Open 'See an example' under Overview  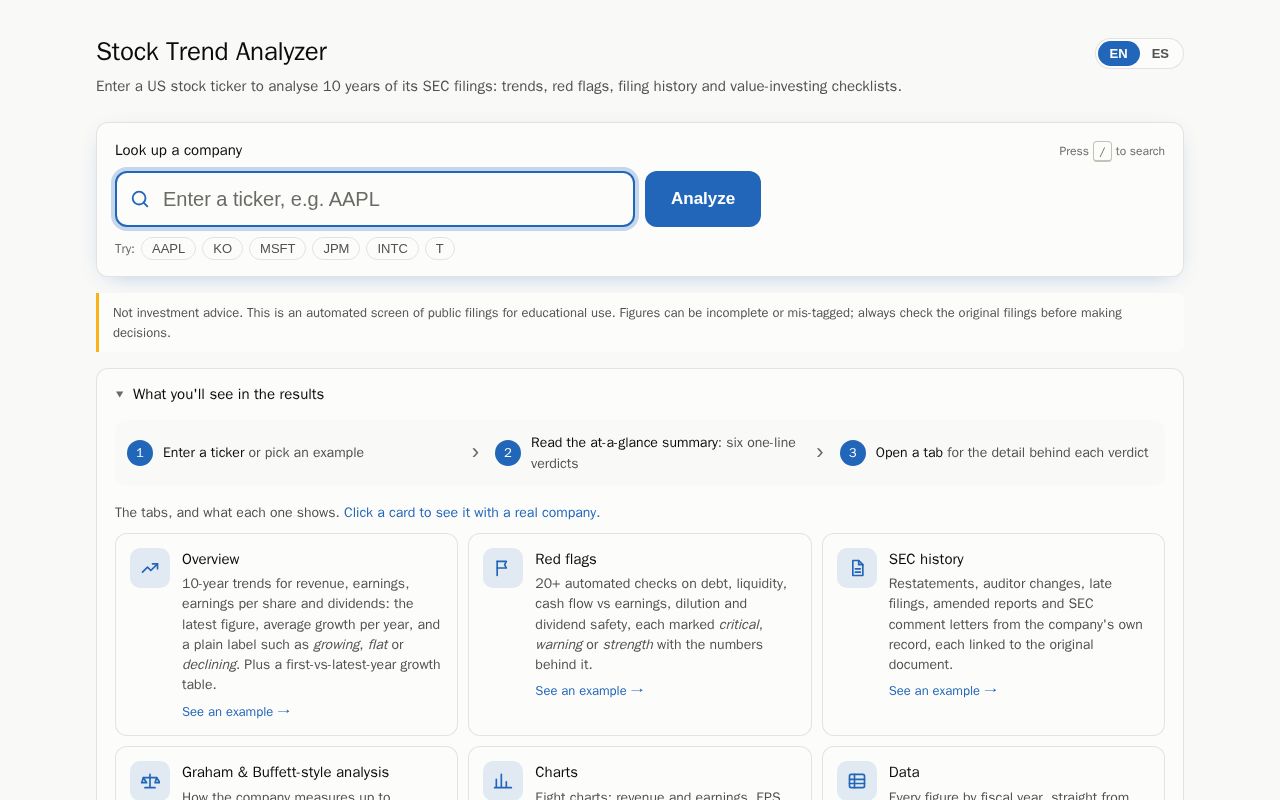pos(236,712)
